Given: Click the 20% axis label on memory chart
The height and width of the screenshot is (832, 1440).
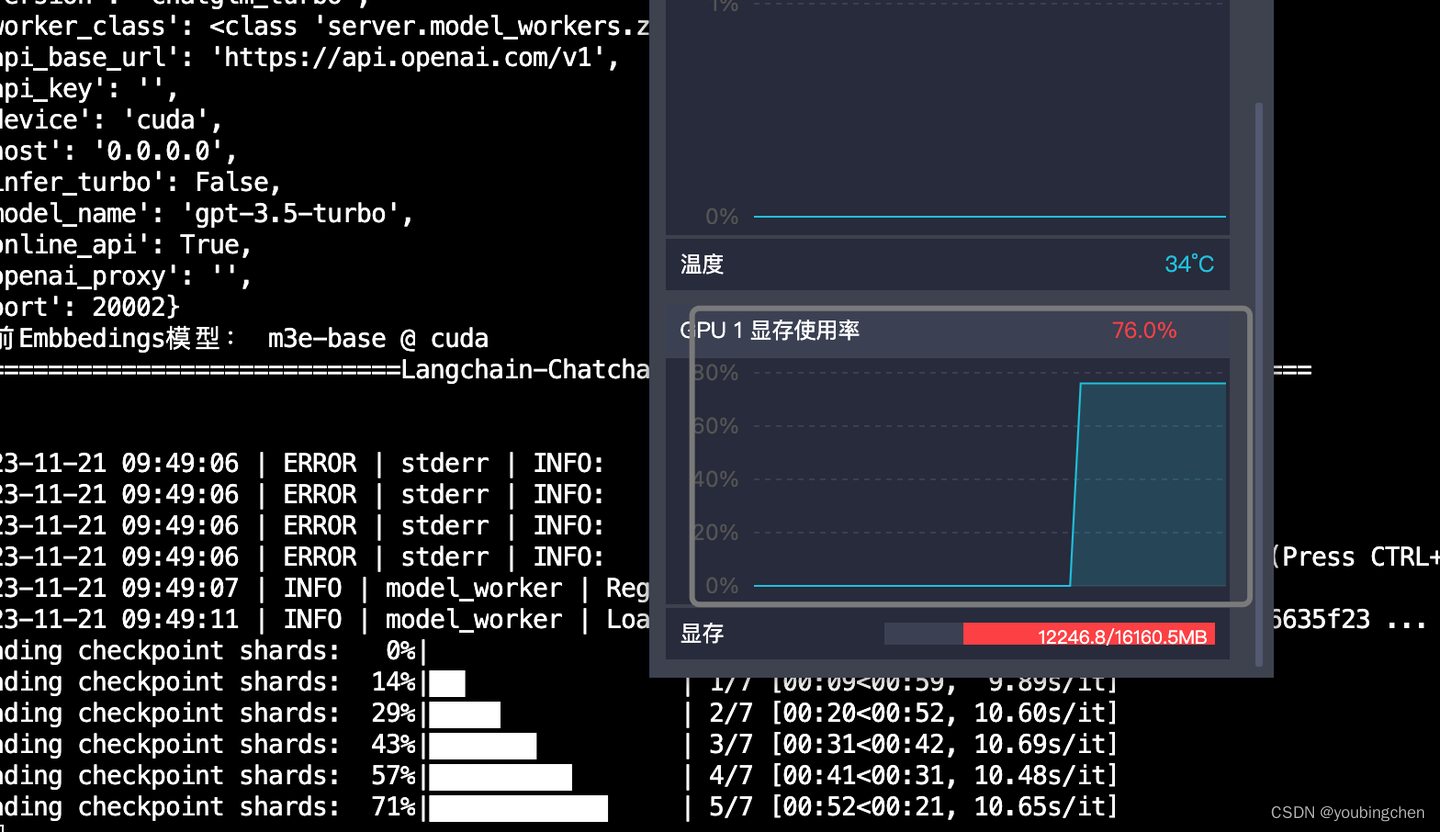Looking at the screenshot, I should [x=716, y=532].
